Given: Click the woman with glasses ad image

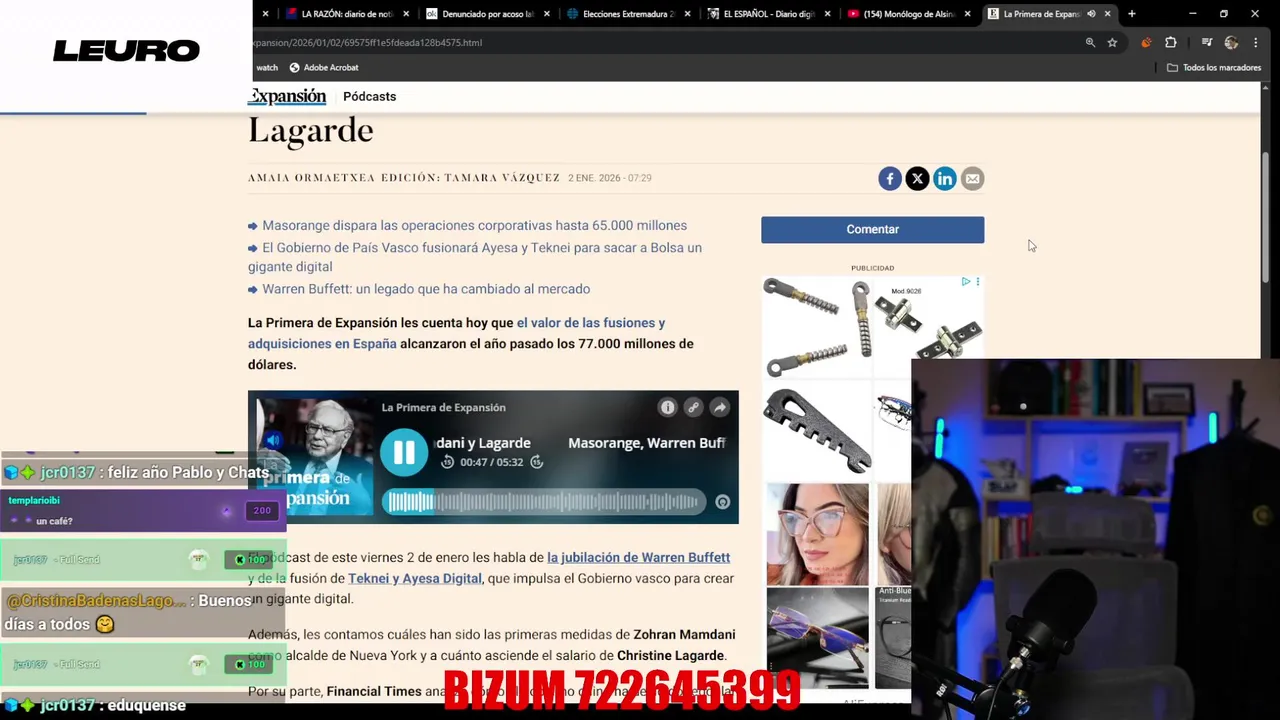Looking at the screenshot, I should click(817, 534).
